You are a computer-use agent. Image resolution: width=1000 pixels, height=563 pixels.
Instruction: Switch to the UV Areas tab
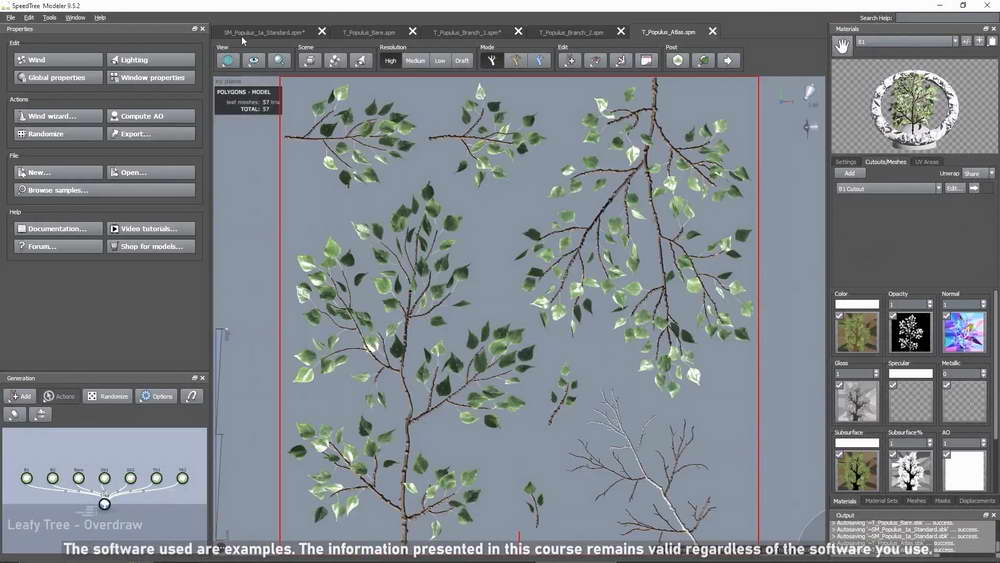(x=927, y=162)
